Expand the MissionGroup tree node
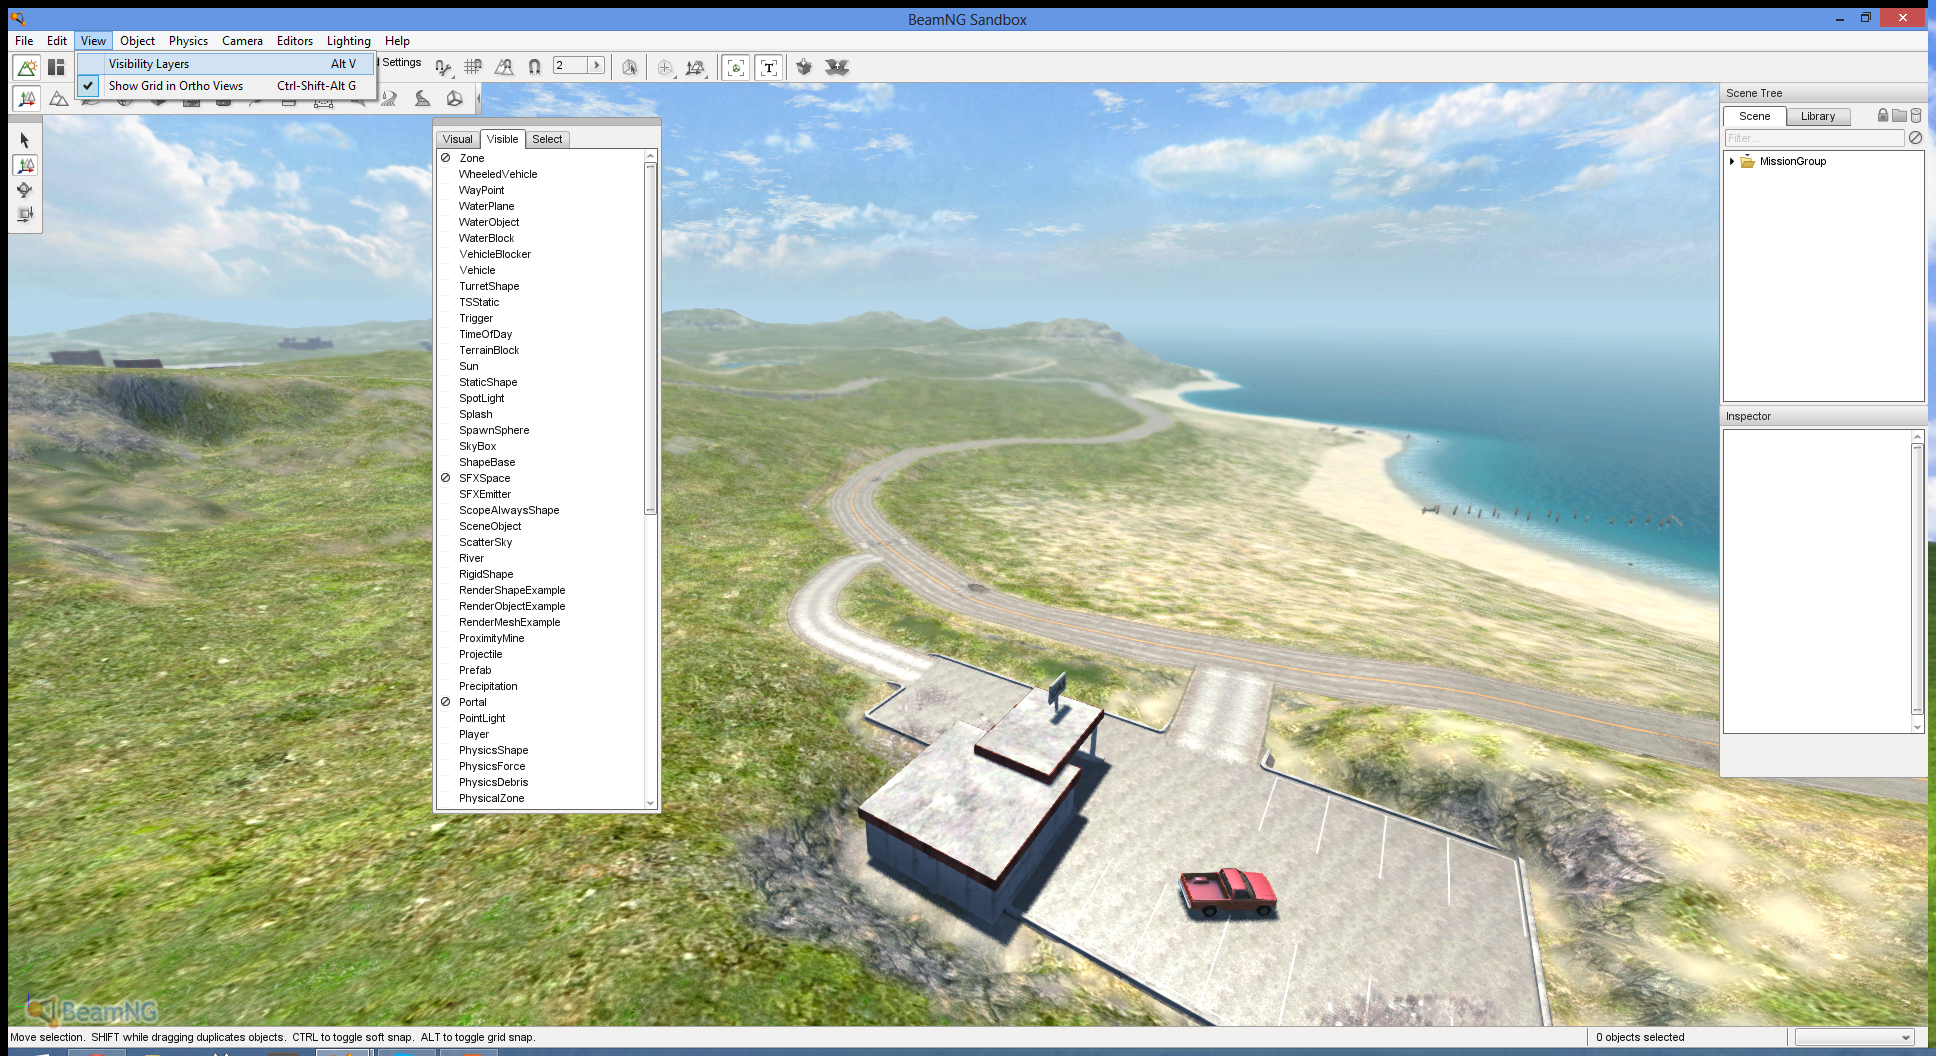The width and height of the screenshot is (1936, 1056). tap(1732, 161)
